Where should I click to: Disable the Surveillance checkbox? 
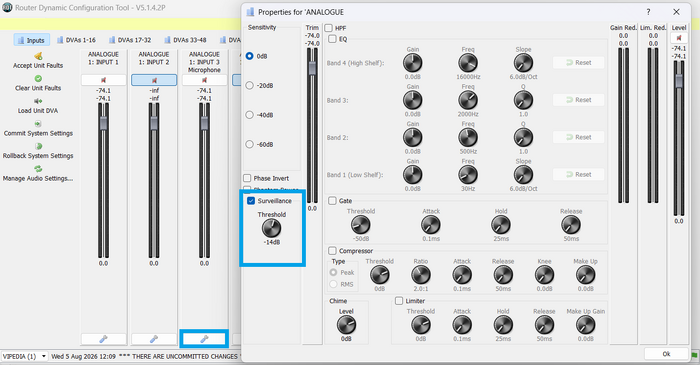tap(251, 201)
